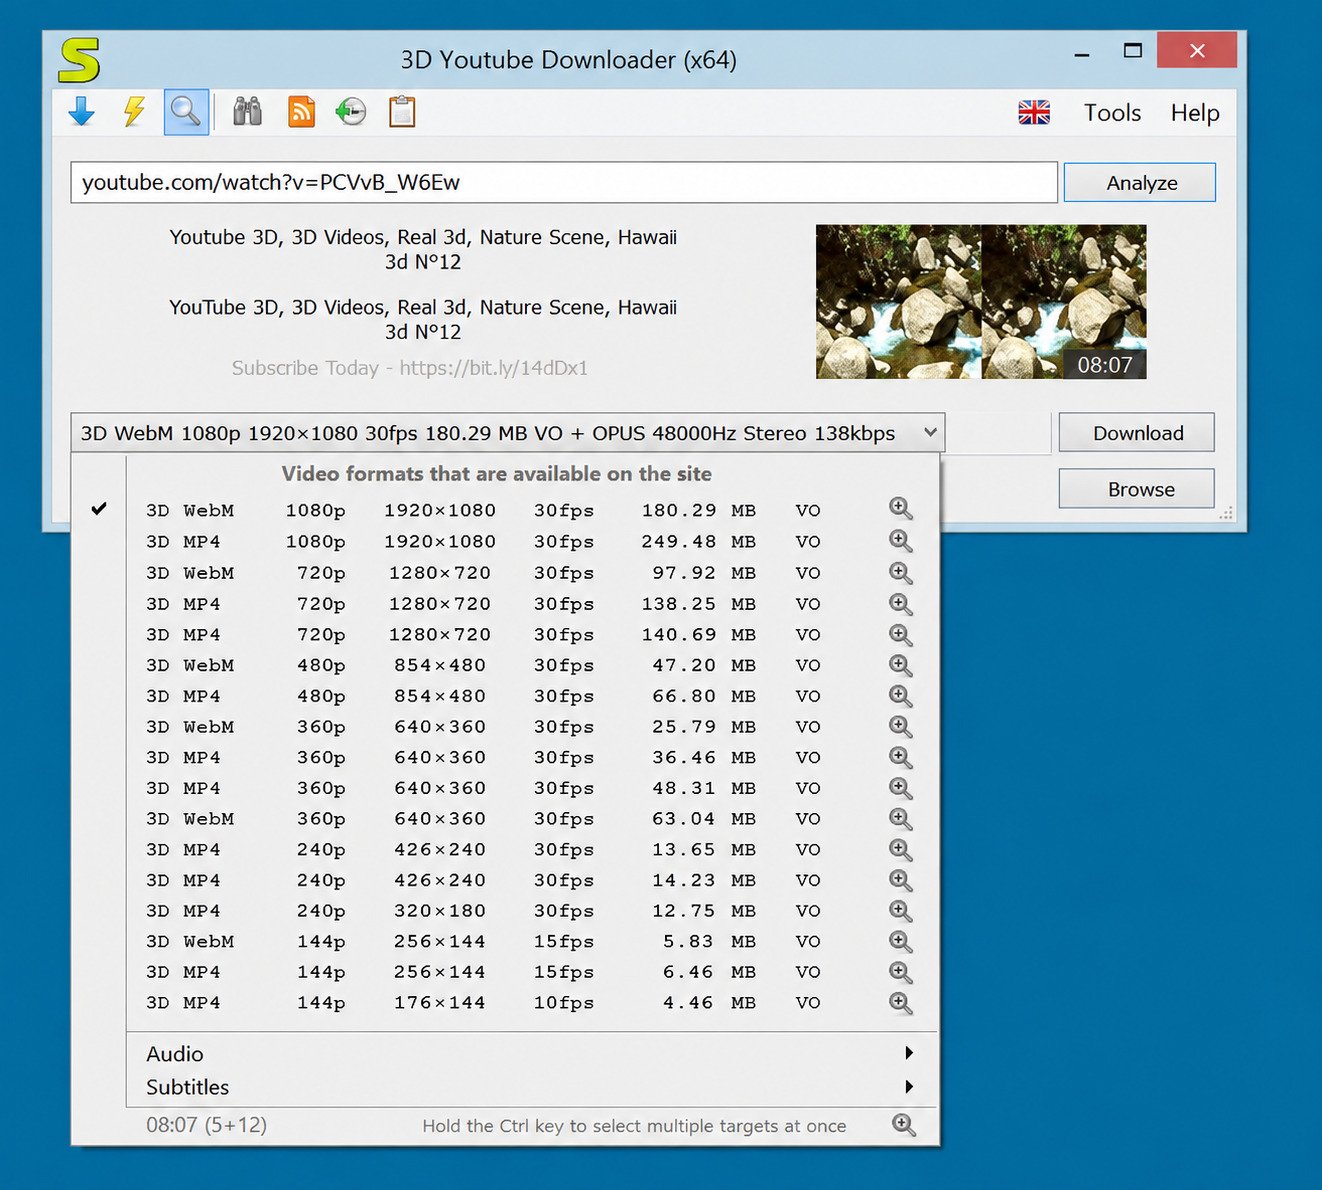This screenshot has height=1190, width=1322.
Task: Preview 3D MP4 360p 48.31 MB magnifier
Action: click(x=901, y=788)
